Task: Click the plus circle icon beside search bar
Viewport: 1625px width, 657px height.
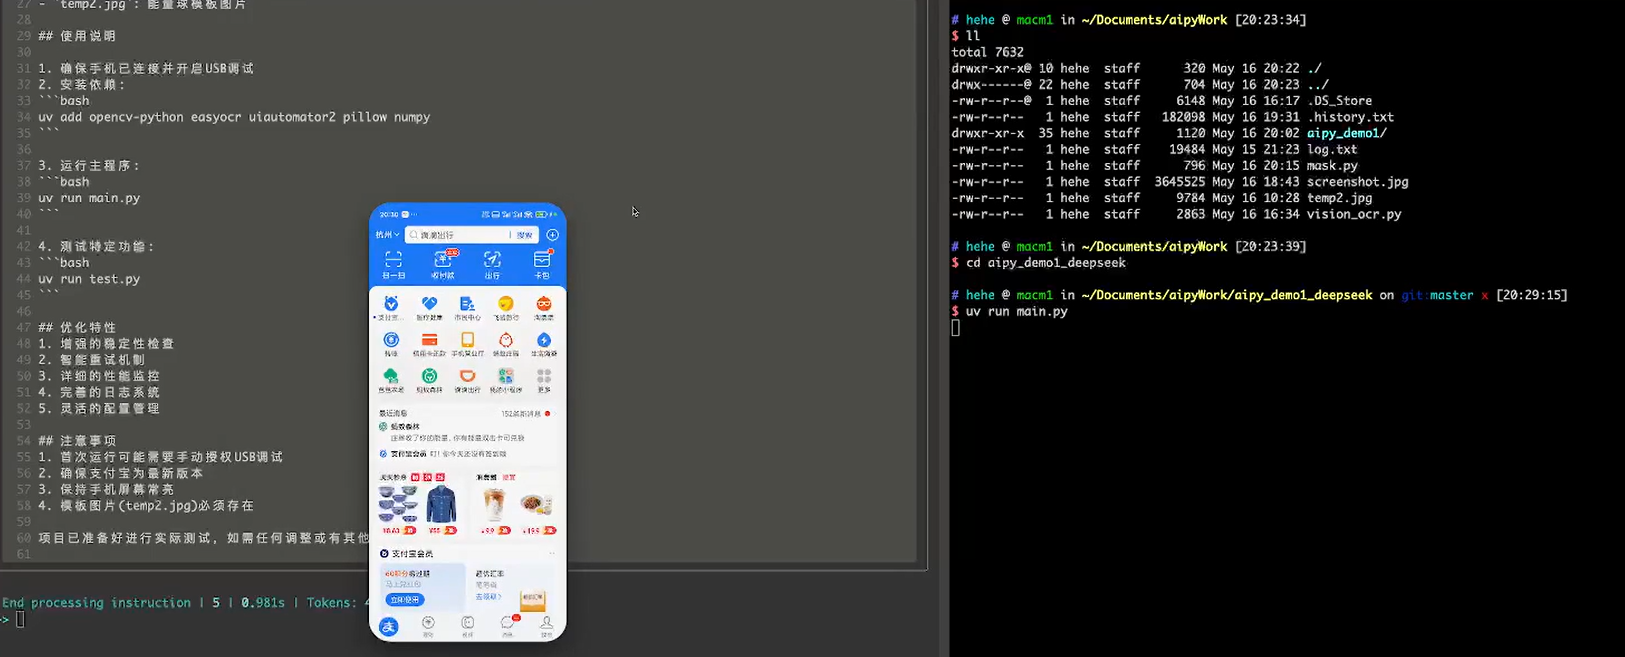Action: pyautogui.click(x=552, y=235)
